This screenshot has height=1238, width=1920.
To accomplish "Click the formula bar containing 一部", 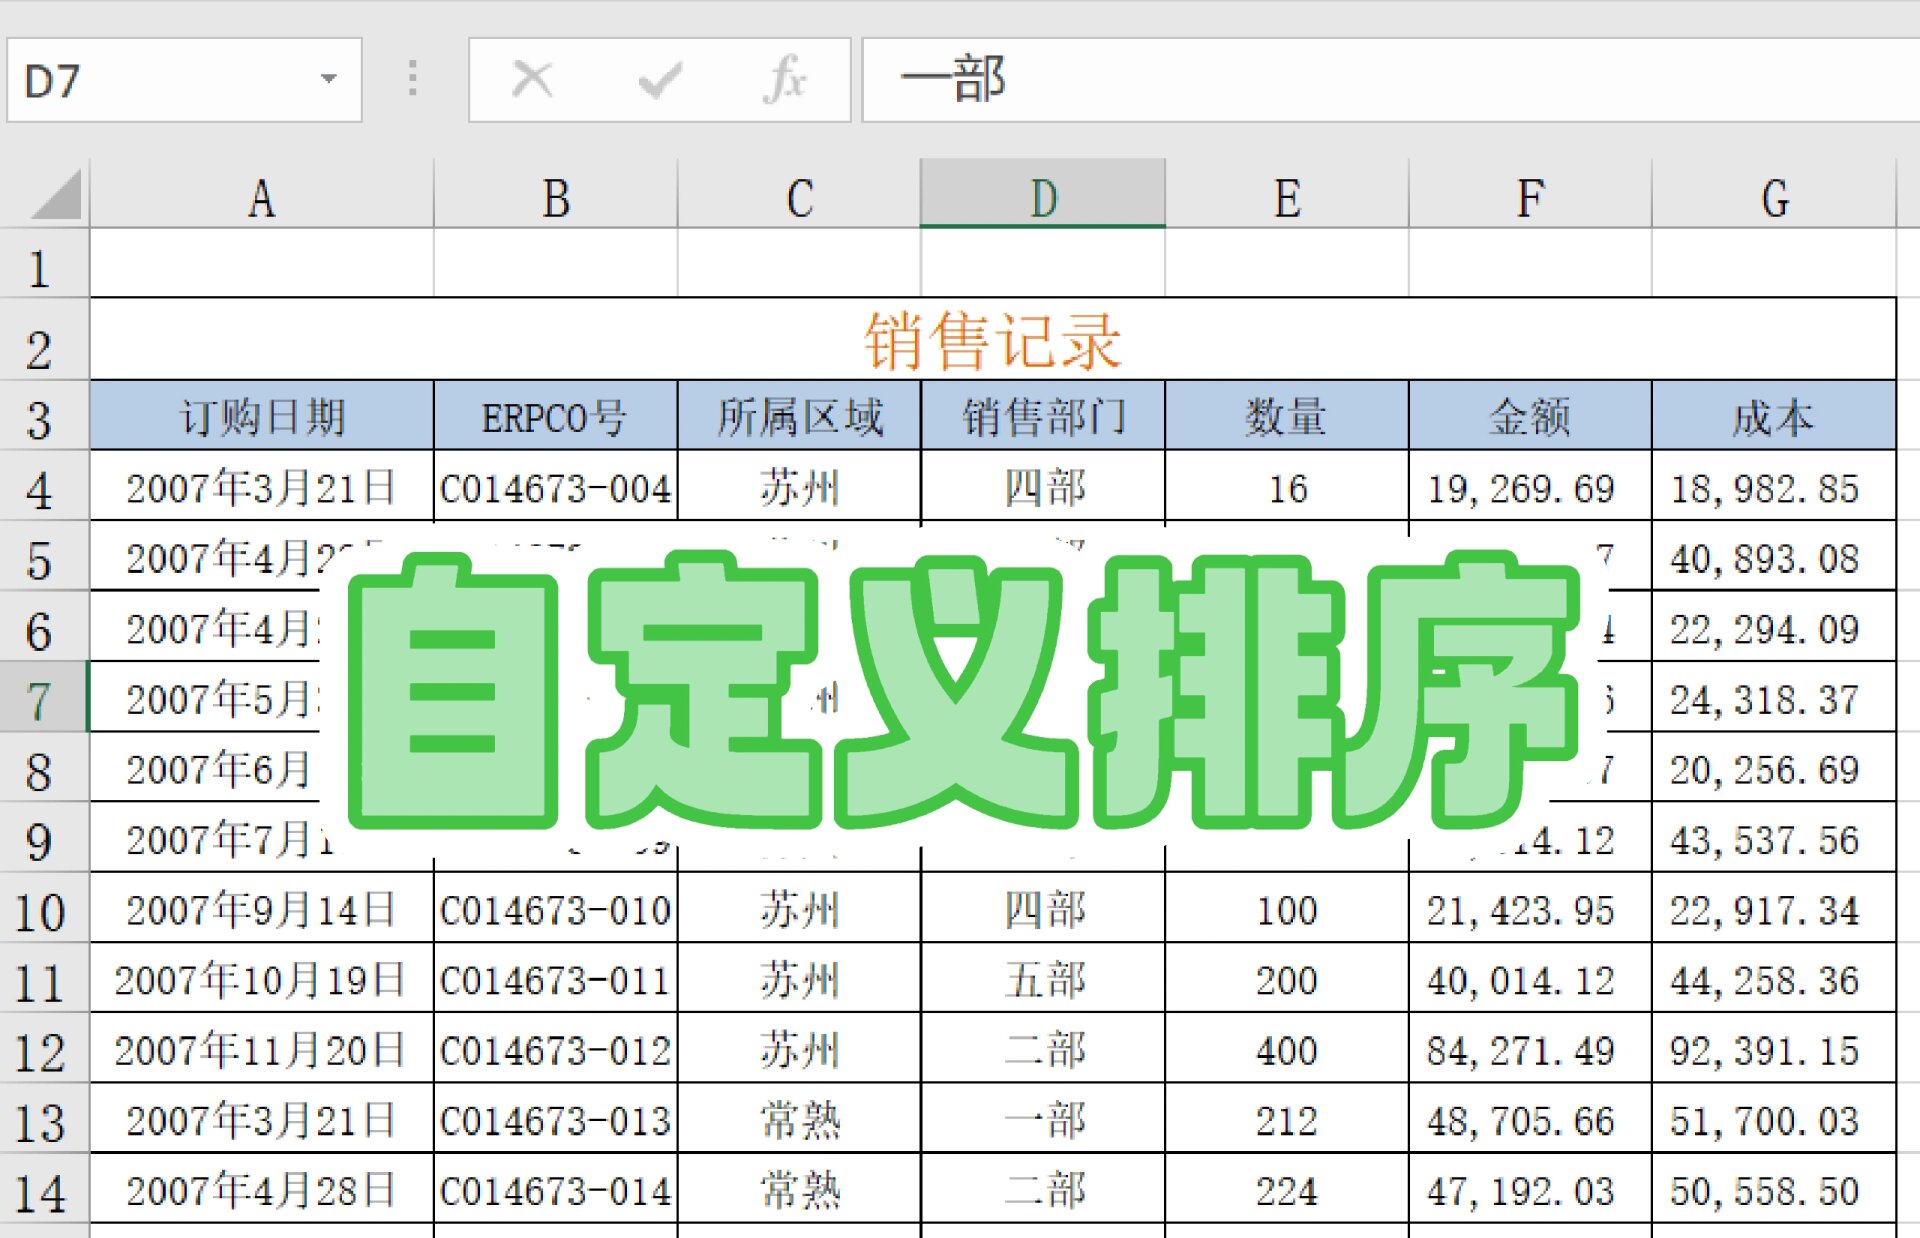I will click(x=1391, y=80).
